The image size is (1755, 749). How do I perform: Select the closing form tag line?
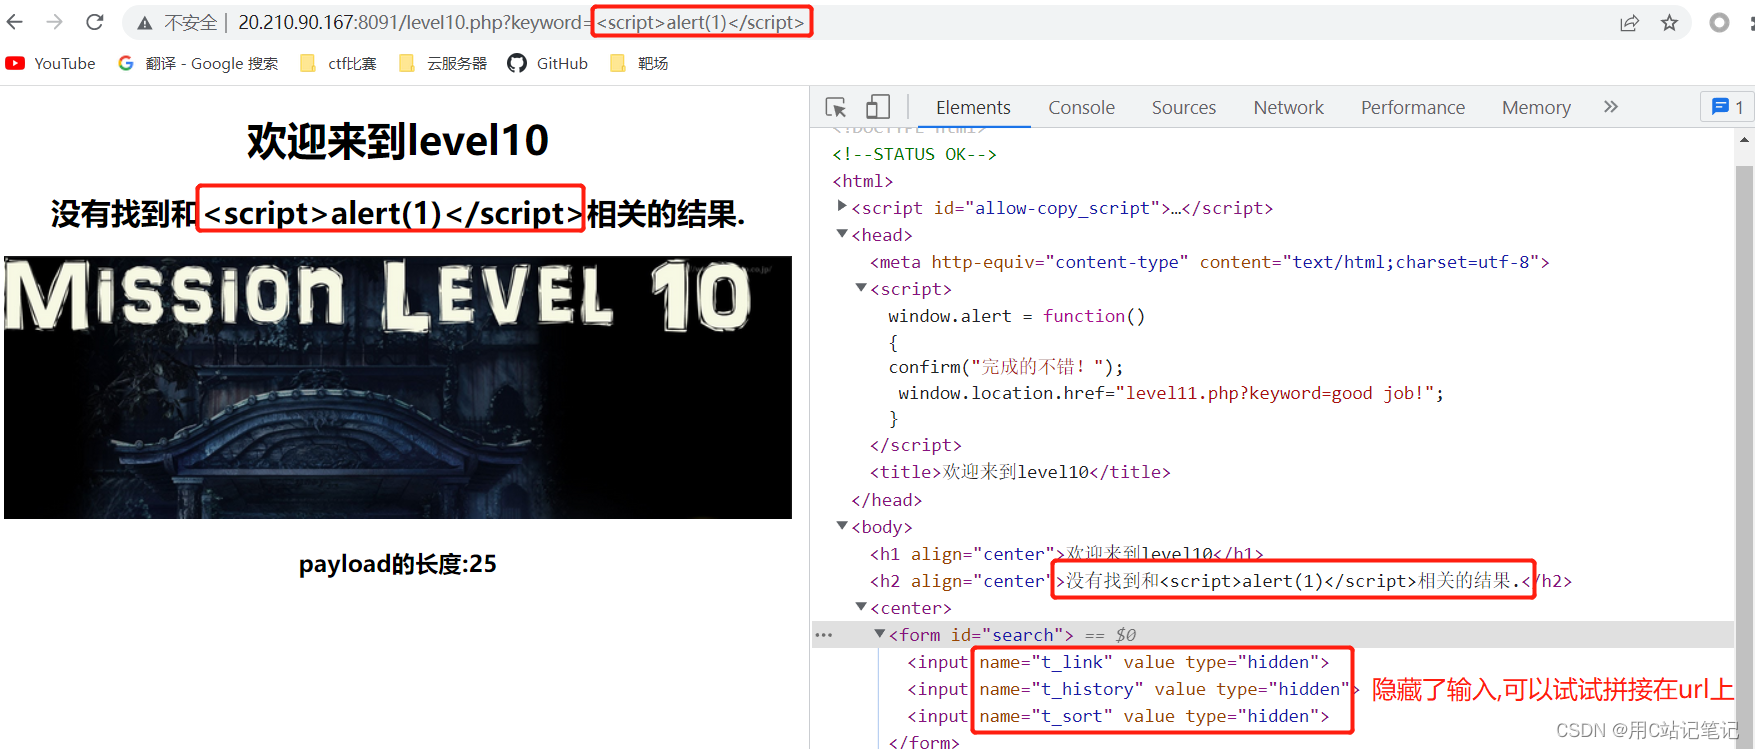[x=924, y=742]
